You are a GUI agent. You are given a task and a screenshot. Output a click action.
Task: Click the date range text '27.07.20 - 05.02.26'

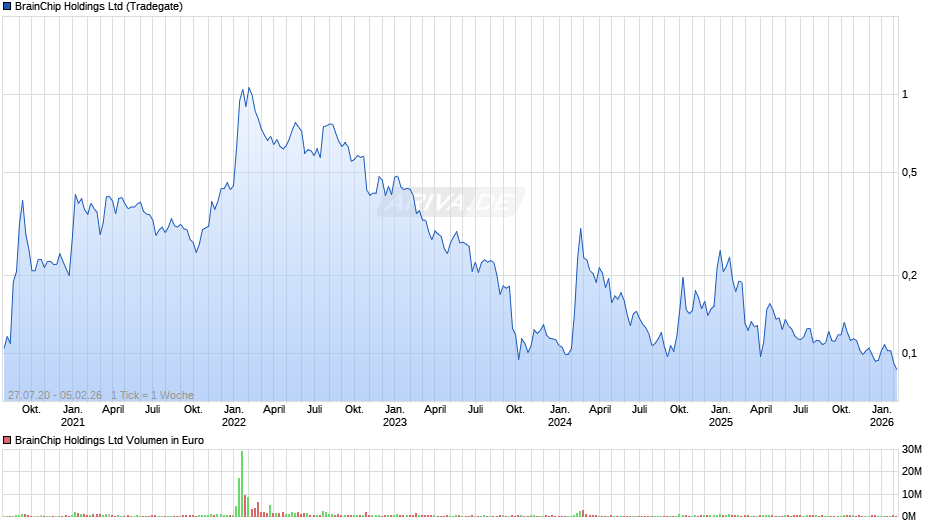click(55, 395)
